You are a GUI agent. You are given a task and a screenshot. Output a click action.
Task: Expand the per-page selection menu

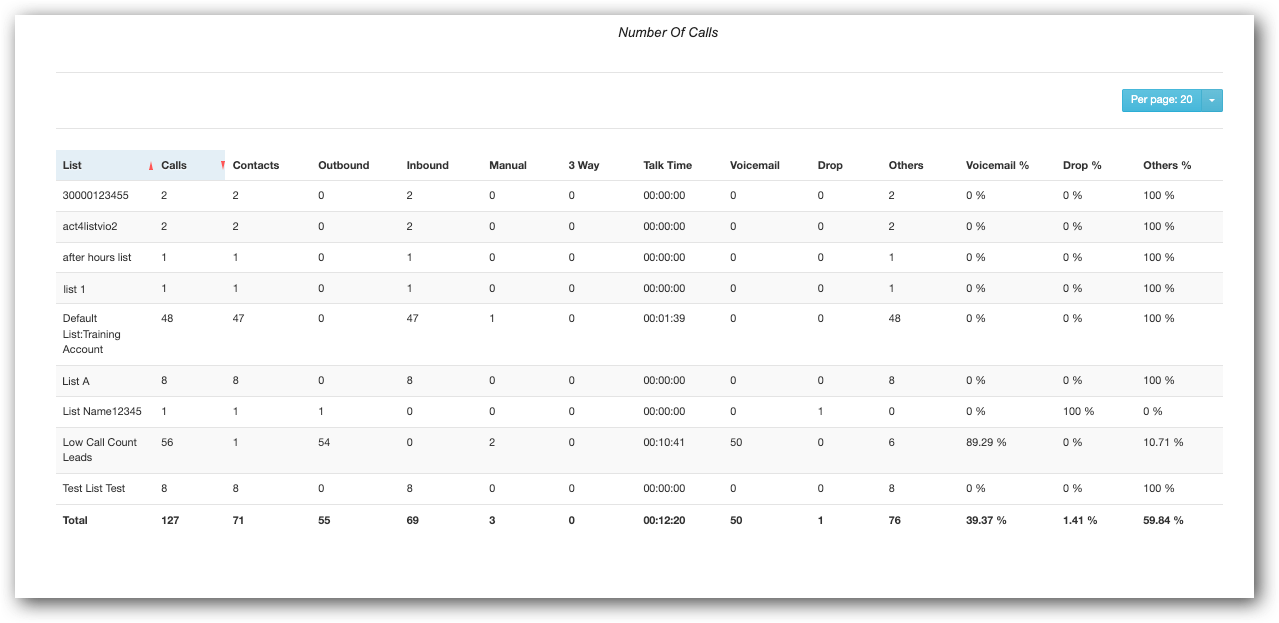point(1212,100)
